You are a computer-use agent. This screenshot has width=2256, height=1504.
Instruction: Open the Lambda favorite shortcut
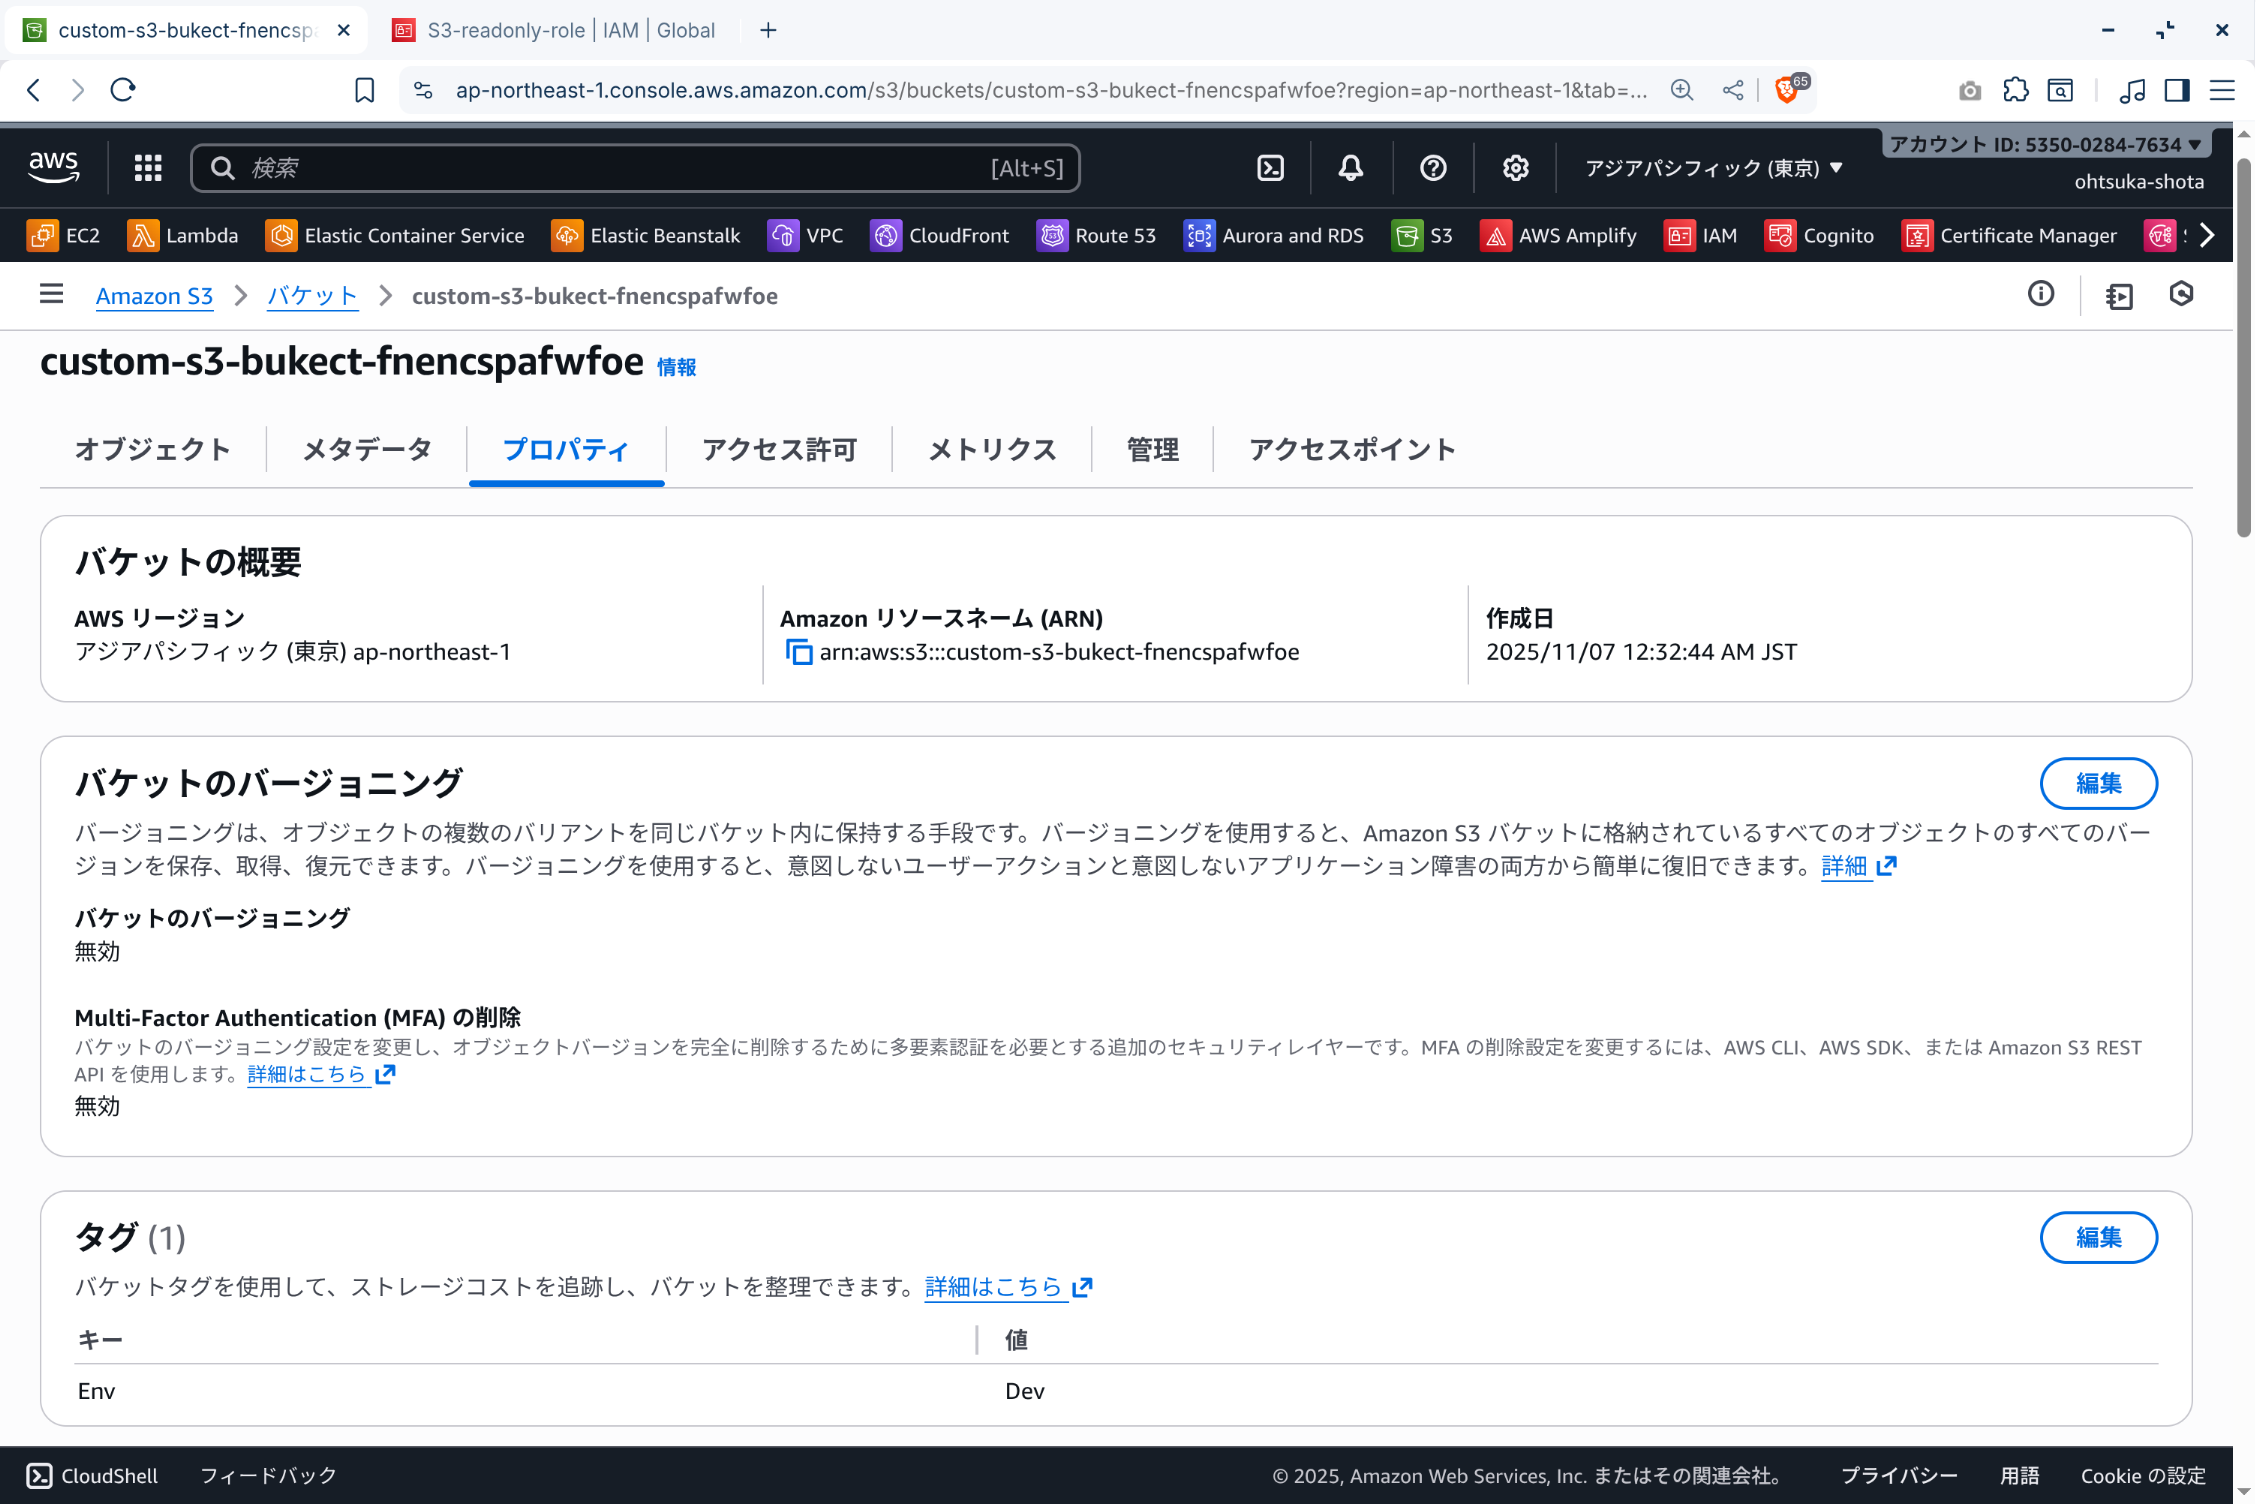pyautogui.click(x=183, y=236)
